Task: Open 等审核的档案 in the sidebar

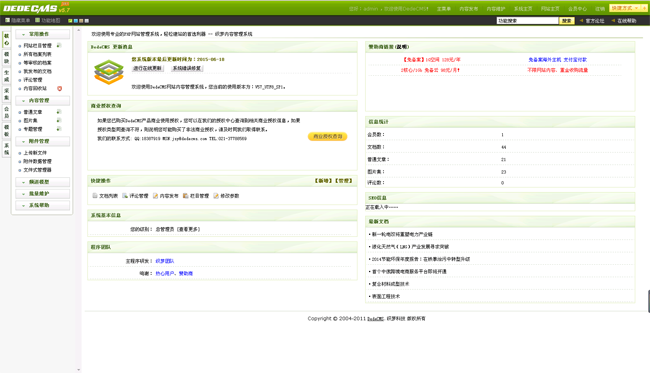Action: 37,63
